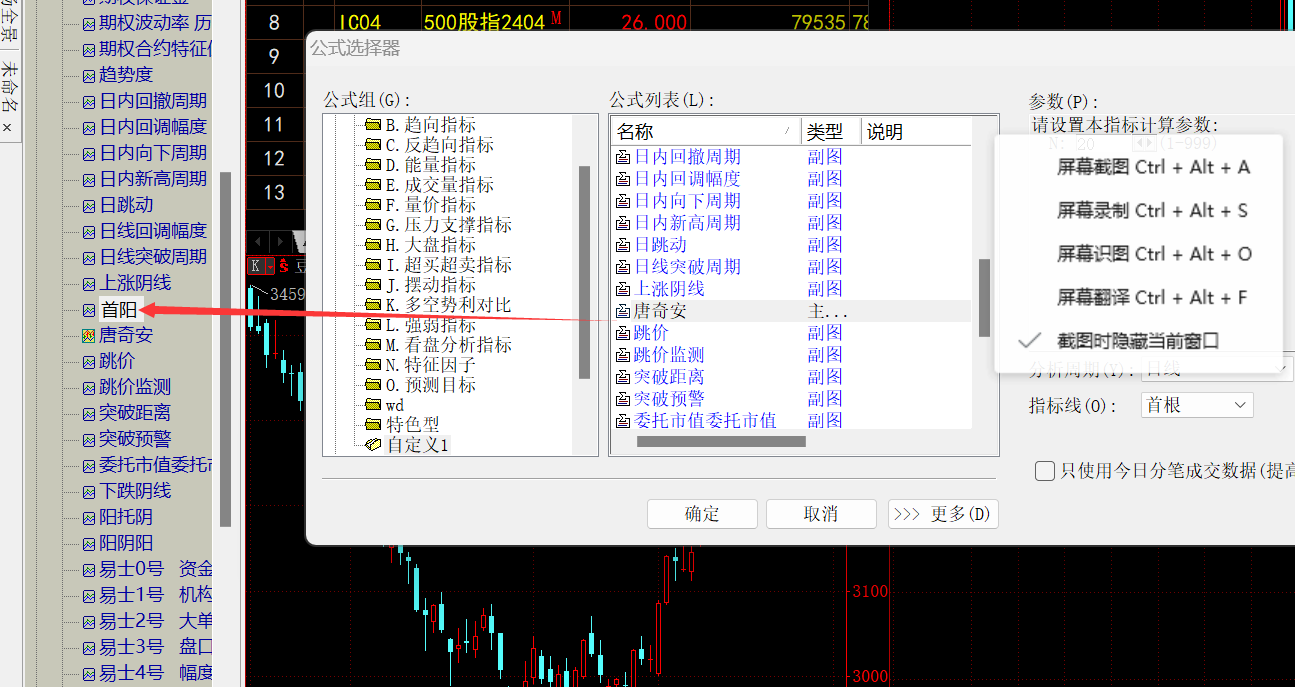This screenshot has height=687, width=1295.
Task: Click left indicator panel vertical scrollbar
Action: point(226,349)
